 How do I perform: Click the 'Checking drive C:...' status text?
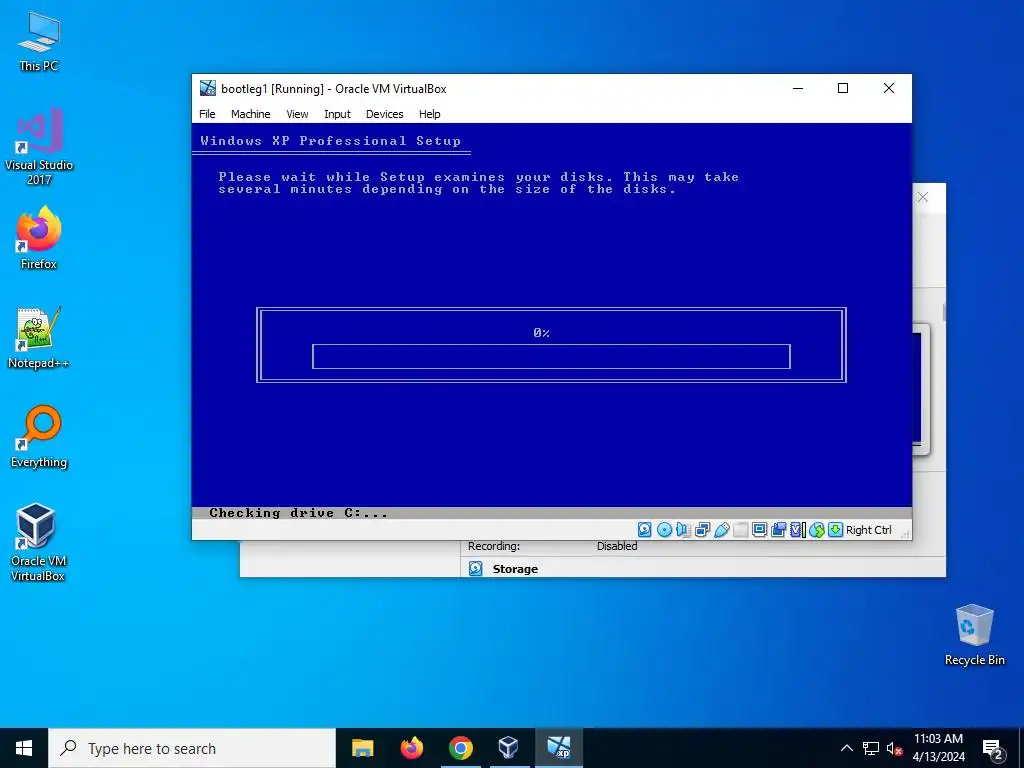[298, 513]
